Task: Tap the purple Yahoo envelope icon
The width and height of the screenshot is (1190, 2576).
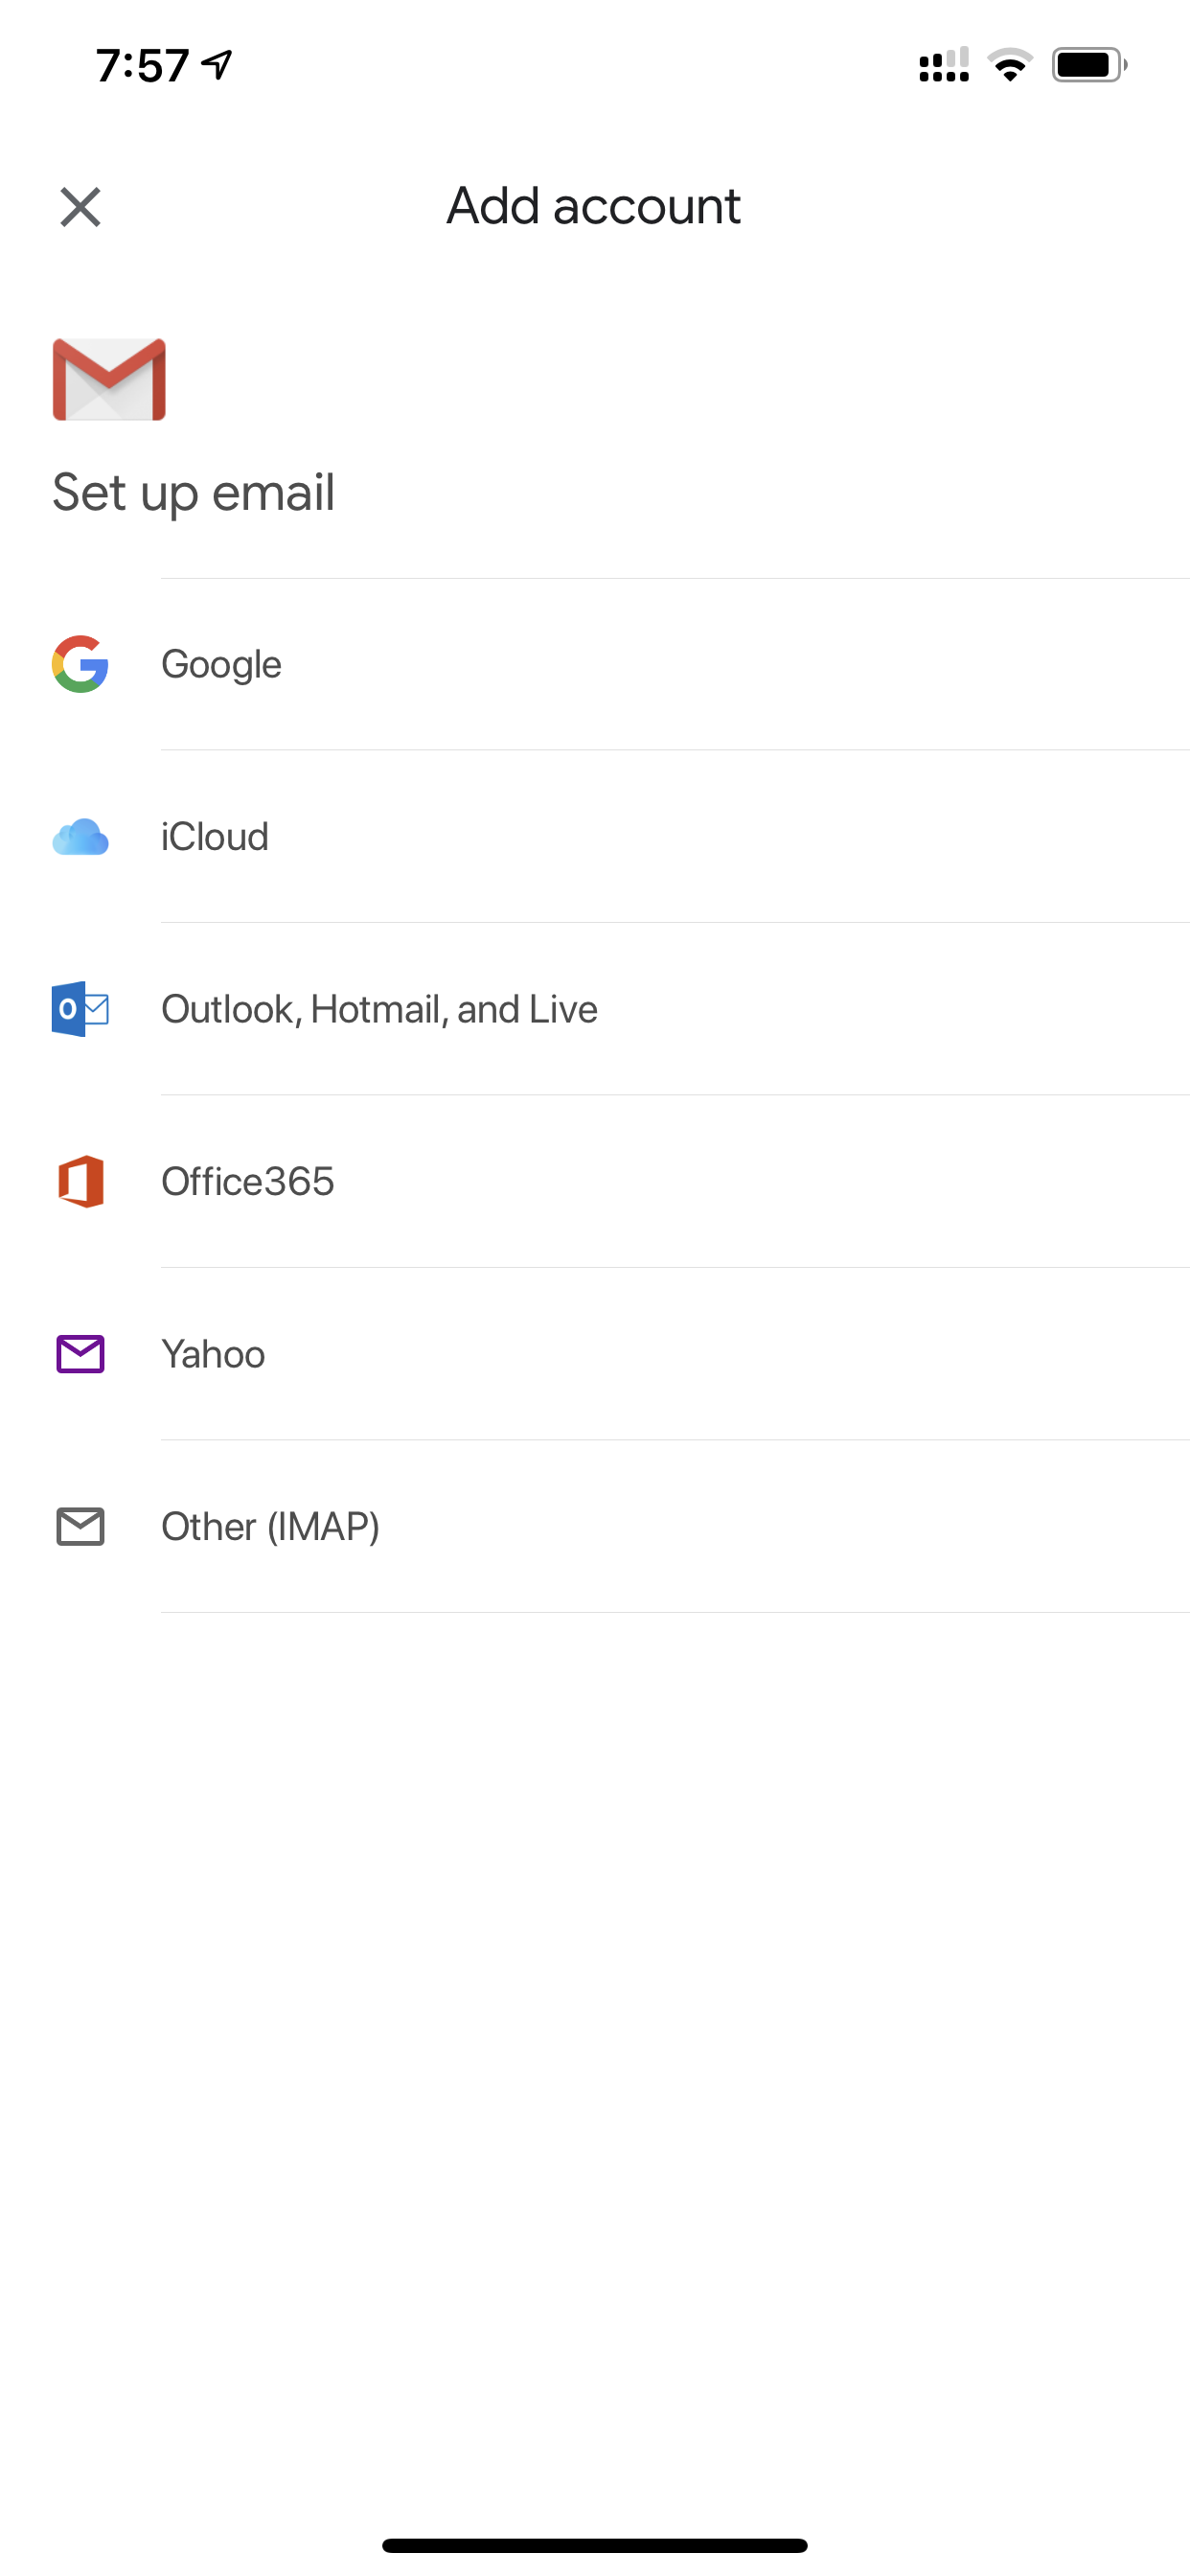Action: tap(80, 1354)
